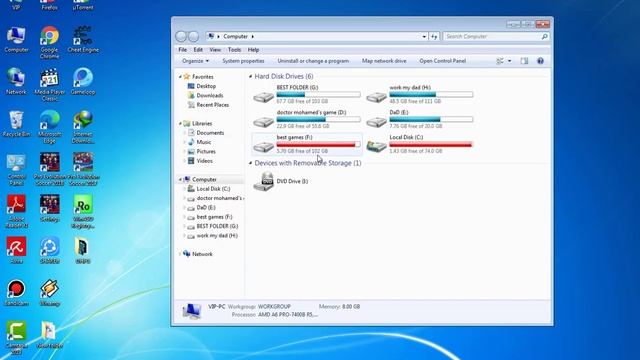Open the File menu

click(182, 50)
